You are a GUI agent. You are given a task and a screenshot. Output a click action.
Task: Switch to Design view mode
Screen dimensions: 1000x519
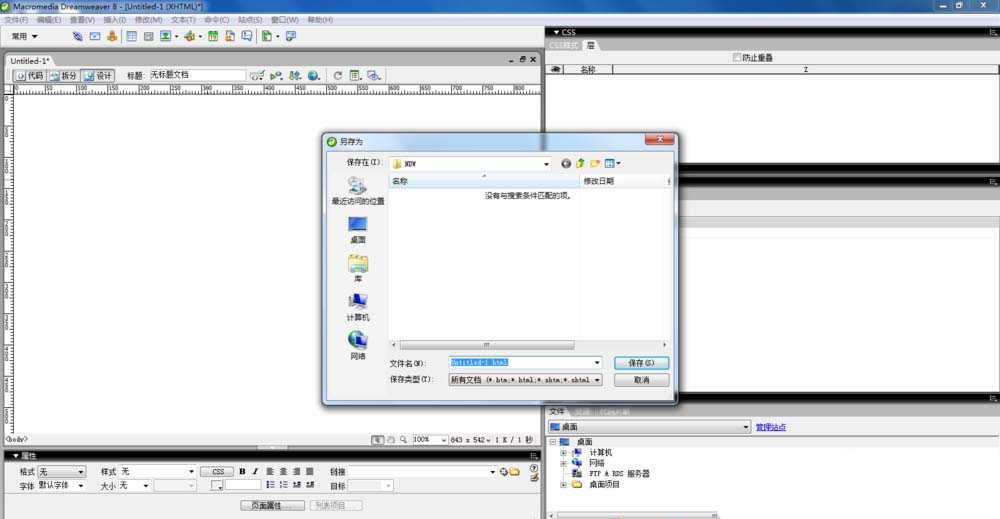pyautogui.click(x=98, y=75)
